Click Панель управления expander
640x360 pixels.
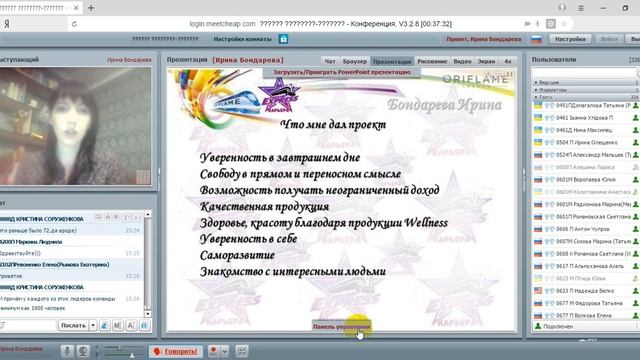pyautogui.click(x=341, y=327)
